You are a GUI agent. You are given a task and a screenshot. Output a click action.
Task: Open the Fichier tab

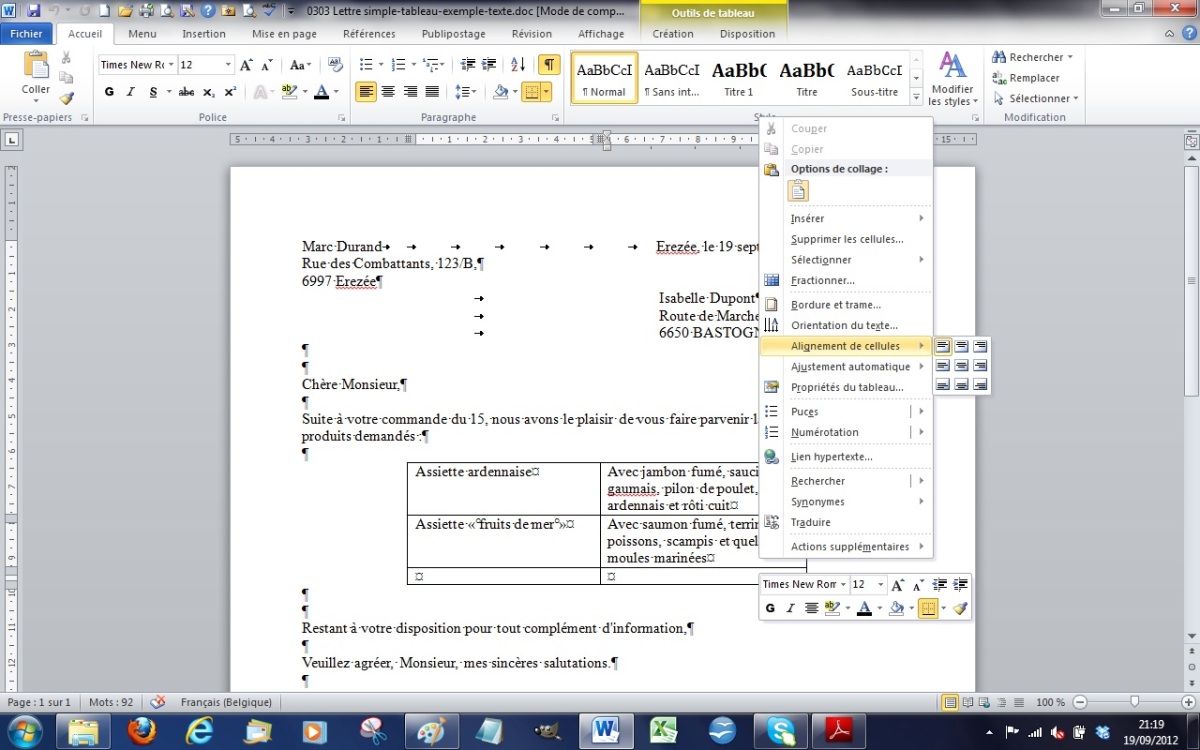(26, 34)
